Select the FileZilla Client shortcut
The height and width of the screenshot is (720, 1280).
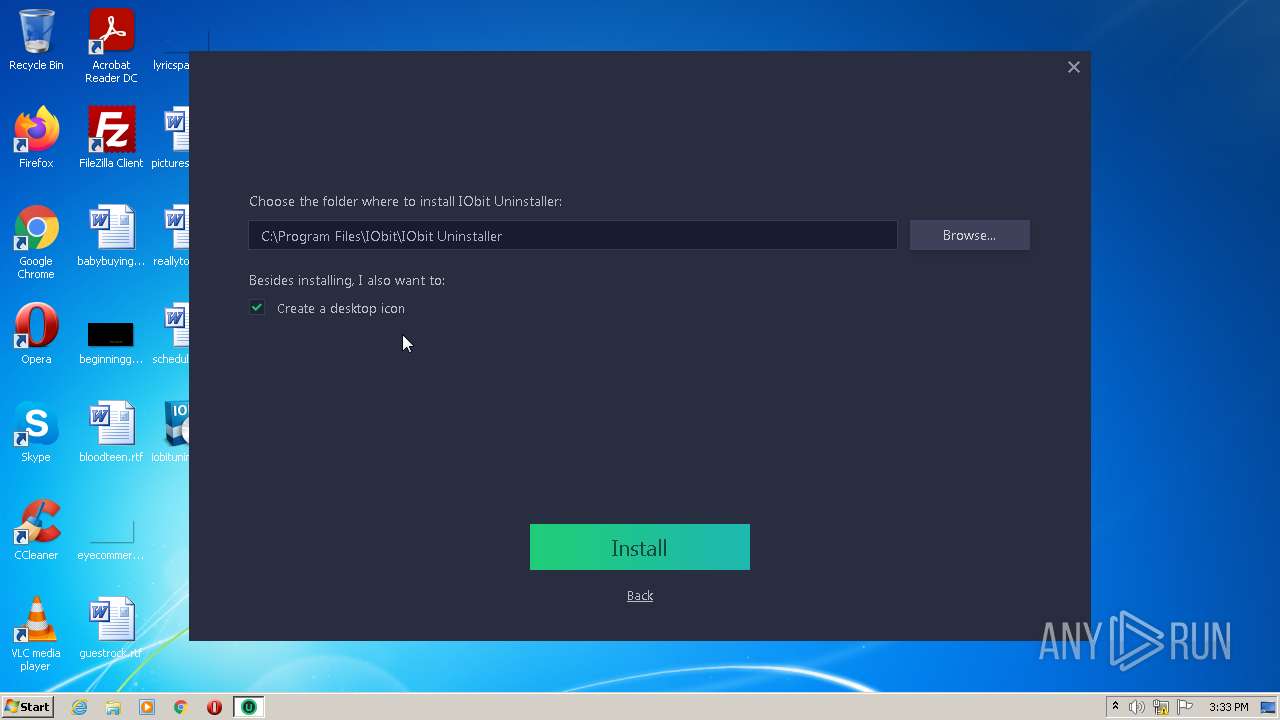pos(111,138)
